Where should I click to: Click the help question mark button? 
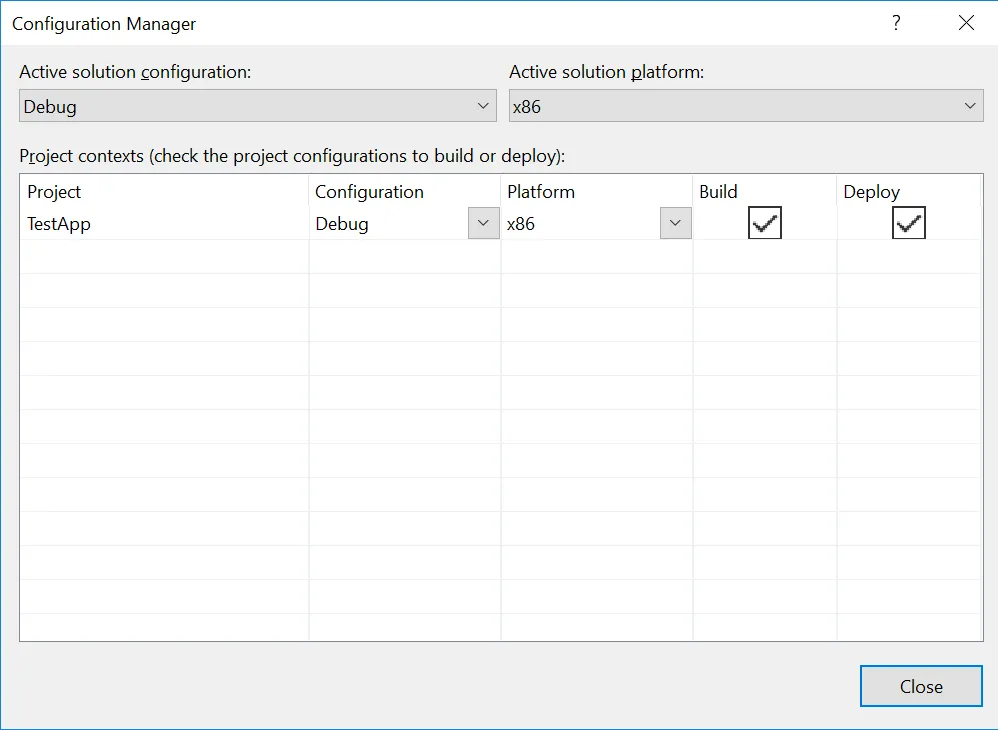896,23
